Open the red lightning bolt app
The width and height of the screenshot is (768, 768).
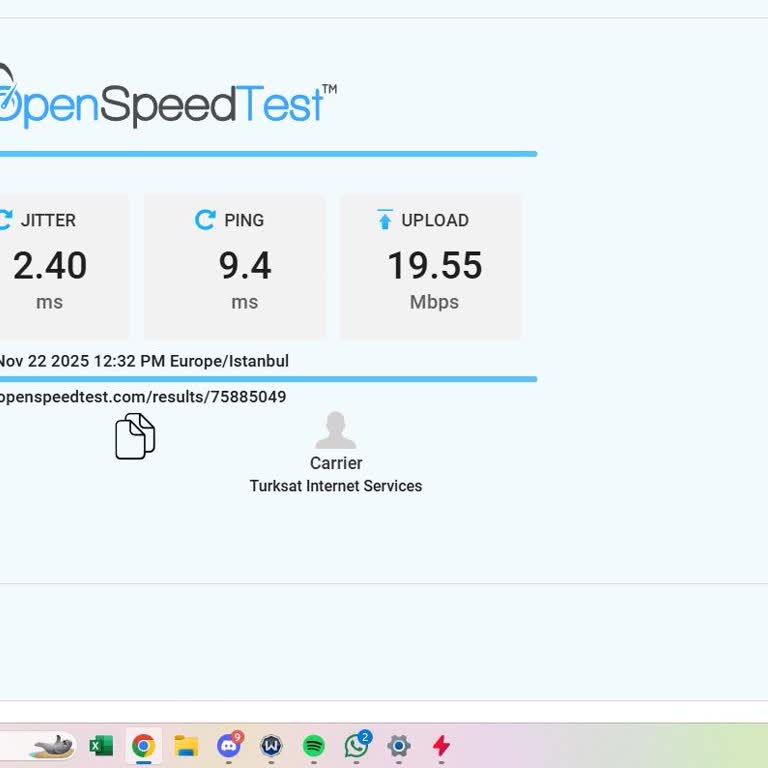441,746
